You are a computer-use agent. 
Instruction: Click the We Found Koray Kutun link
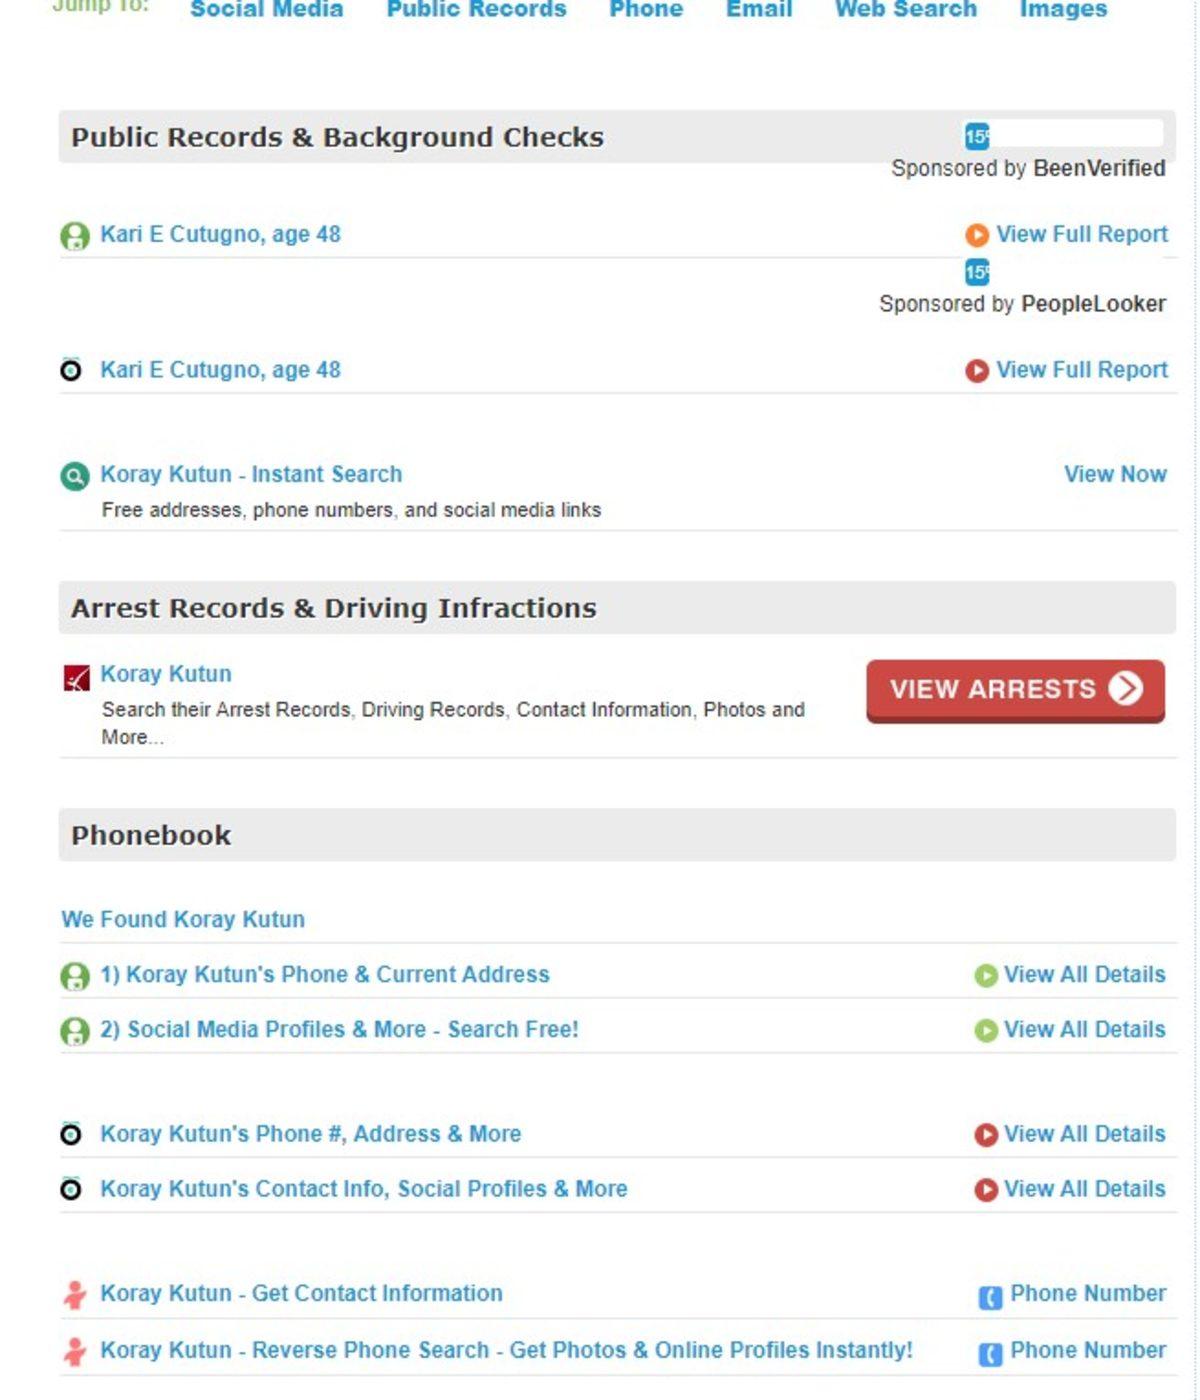click(183, 920)
